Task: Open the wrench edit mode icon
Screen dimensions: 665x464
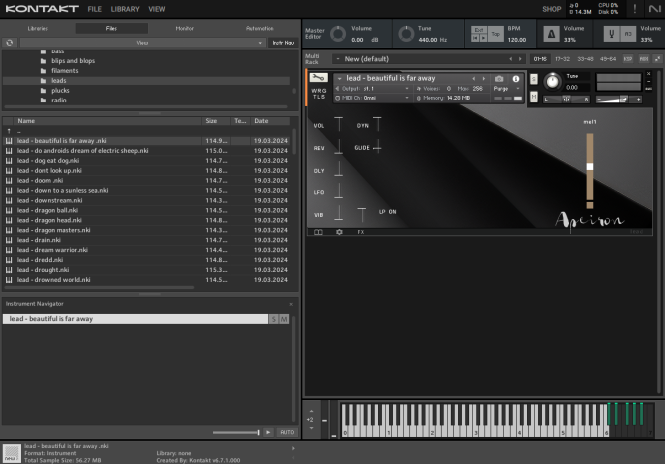Action: click(x=319, y=78)
